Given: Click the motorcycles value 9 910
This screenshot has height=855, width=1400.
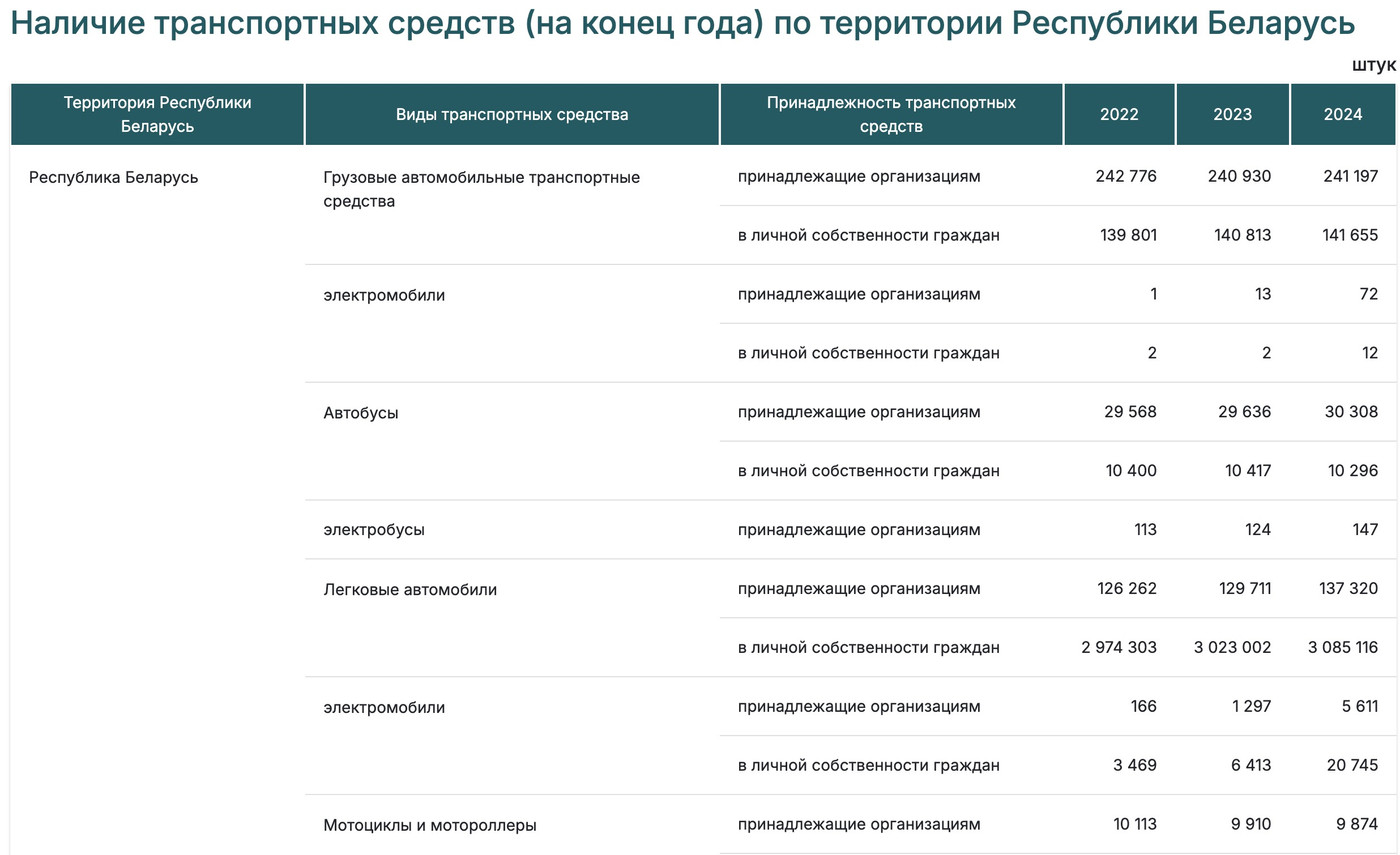Looking at the screenshot, I should (x=1251, y=824).
